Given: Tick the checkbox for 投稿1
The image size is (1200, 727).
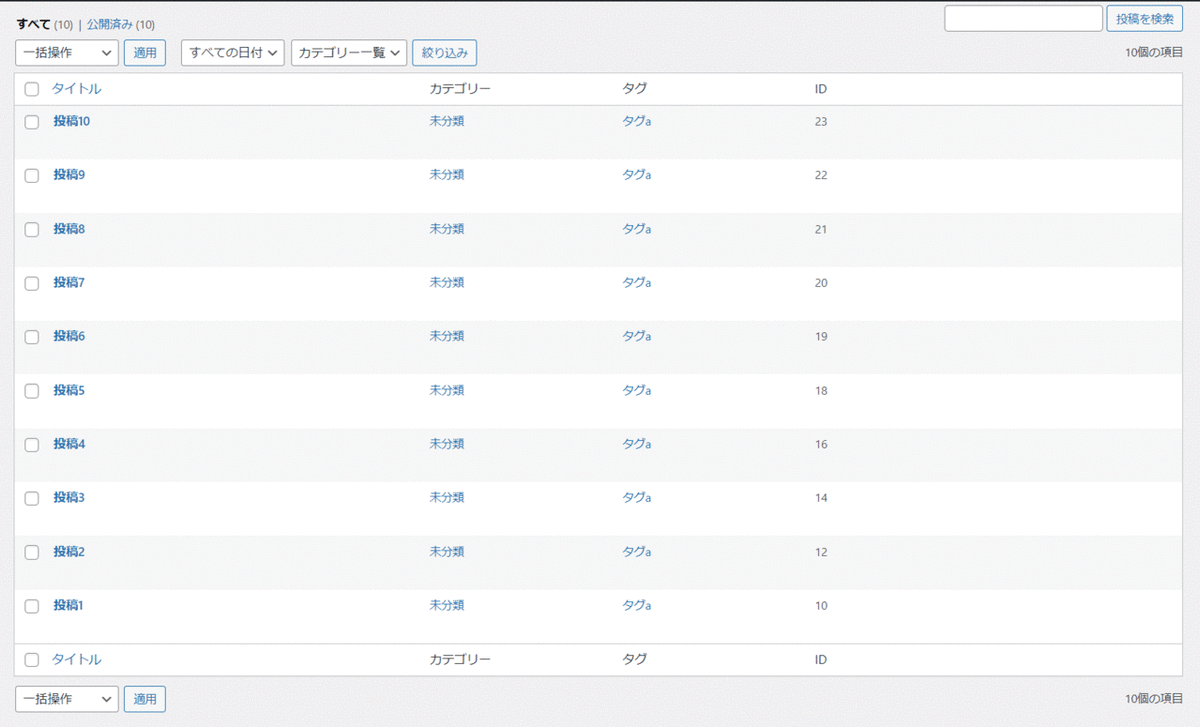Looking at the screenshot, I should pos(32,606).
